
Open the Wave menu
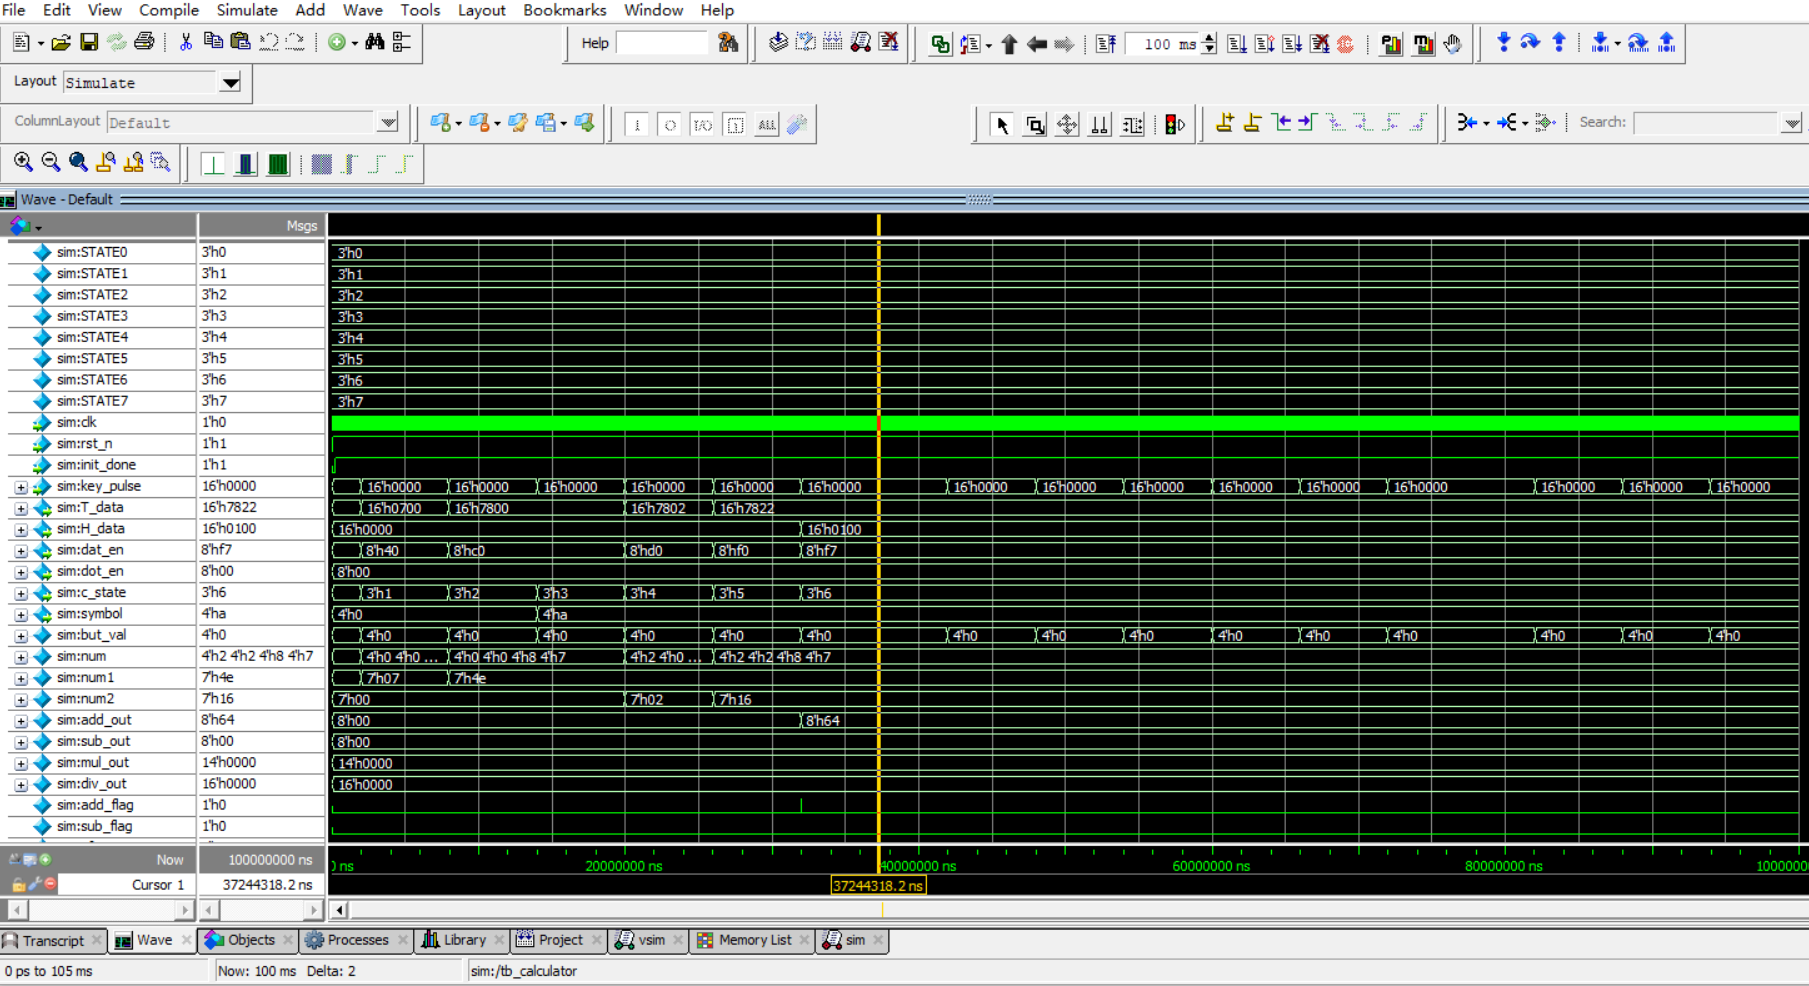(362, 10)
